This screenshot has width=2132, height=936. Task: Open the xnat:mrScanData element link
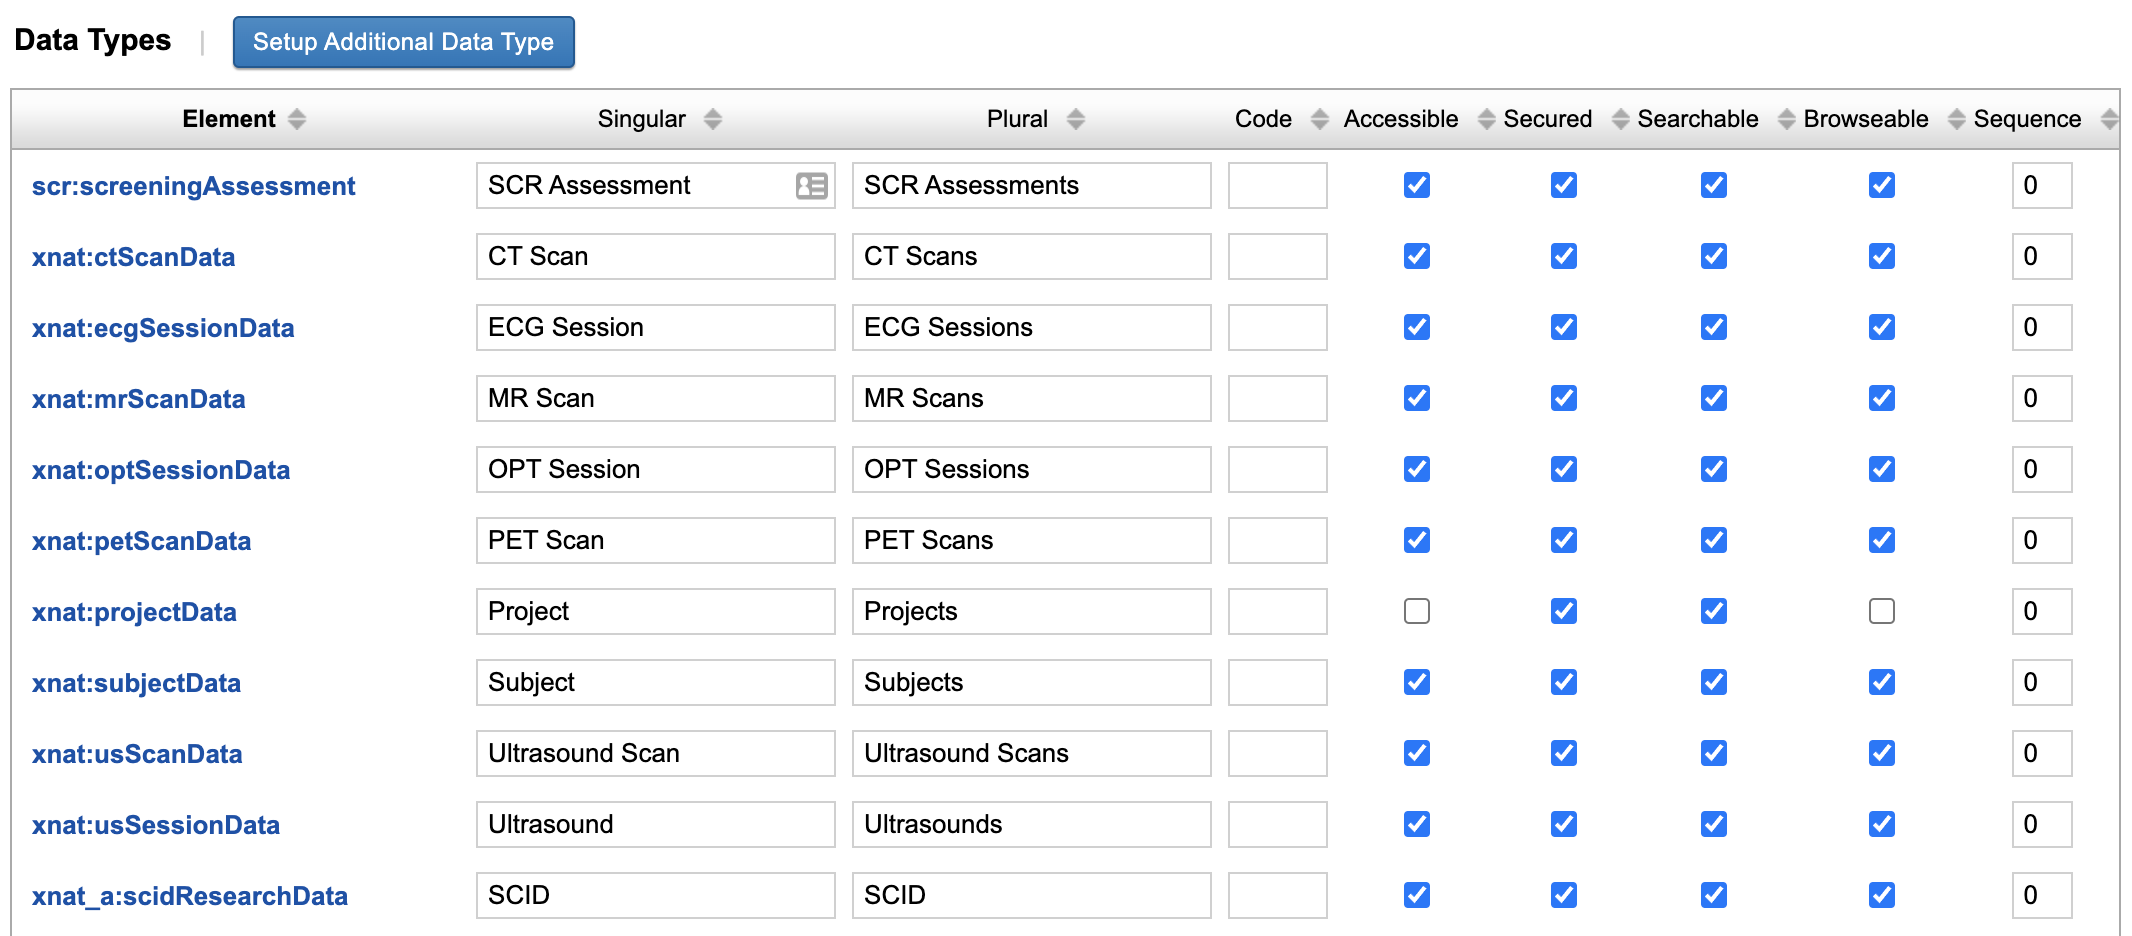[139, 399]
